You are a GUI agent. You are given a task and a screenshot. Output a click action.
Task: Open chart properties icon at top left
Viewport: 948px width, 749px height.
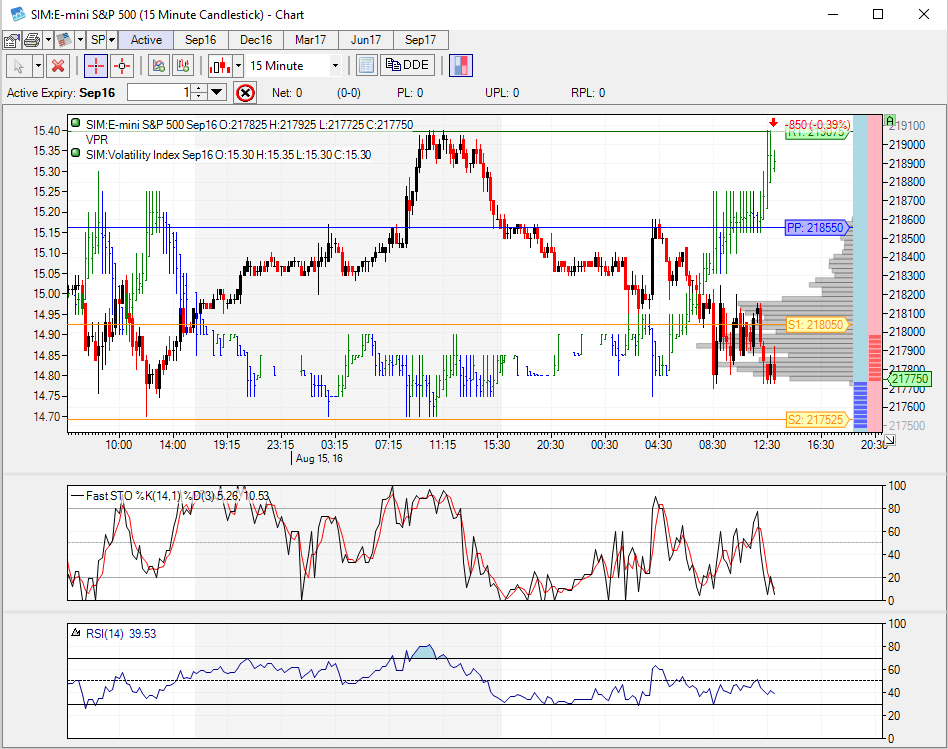click(12, 40)
